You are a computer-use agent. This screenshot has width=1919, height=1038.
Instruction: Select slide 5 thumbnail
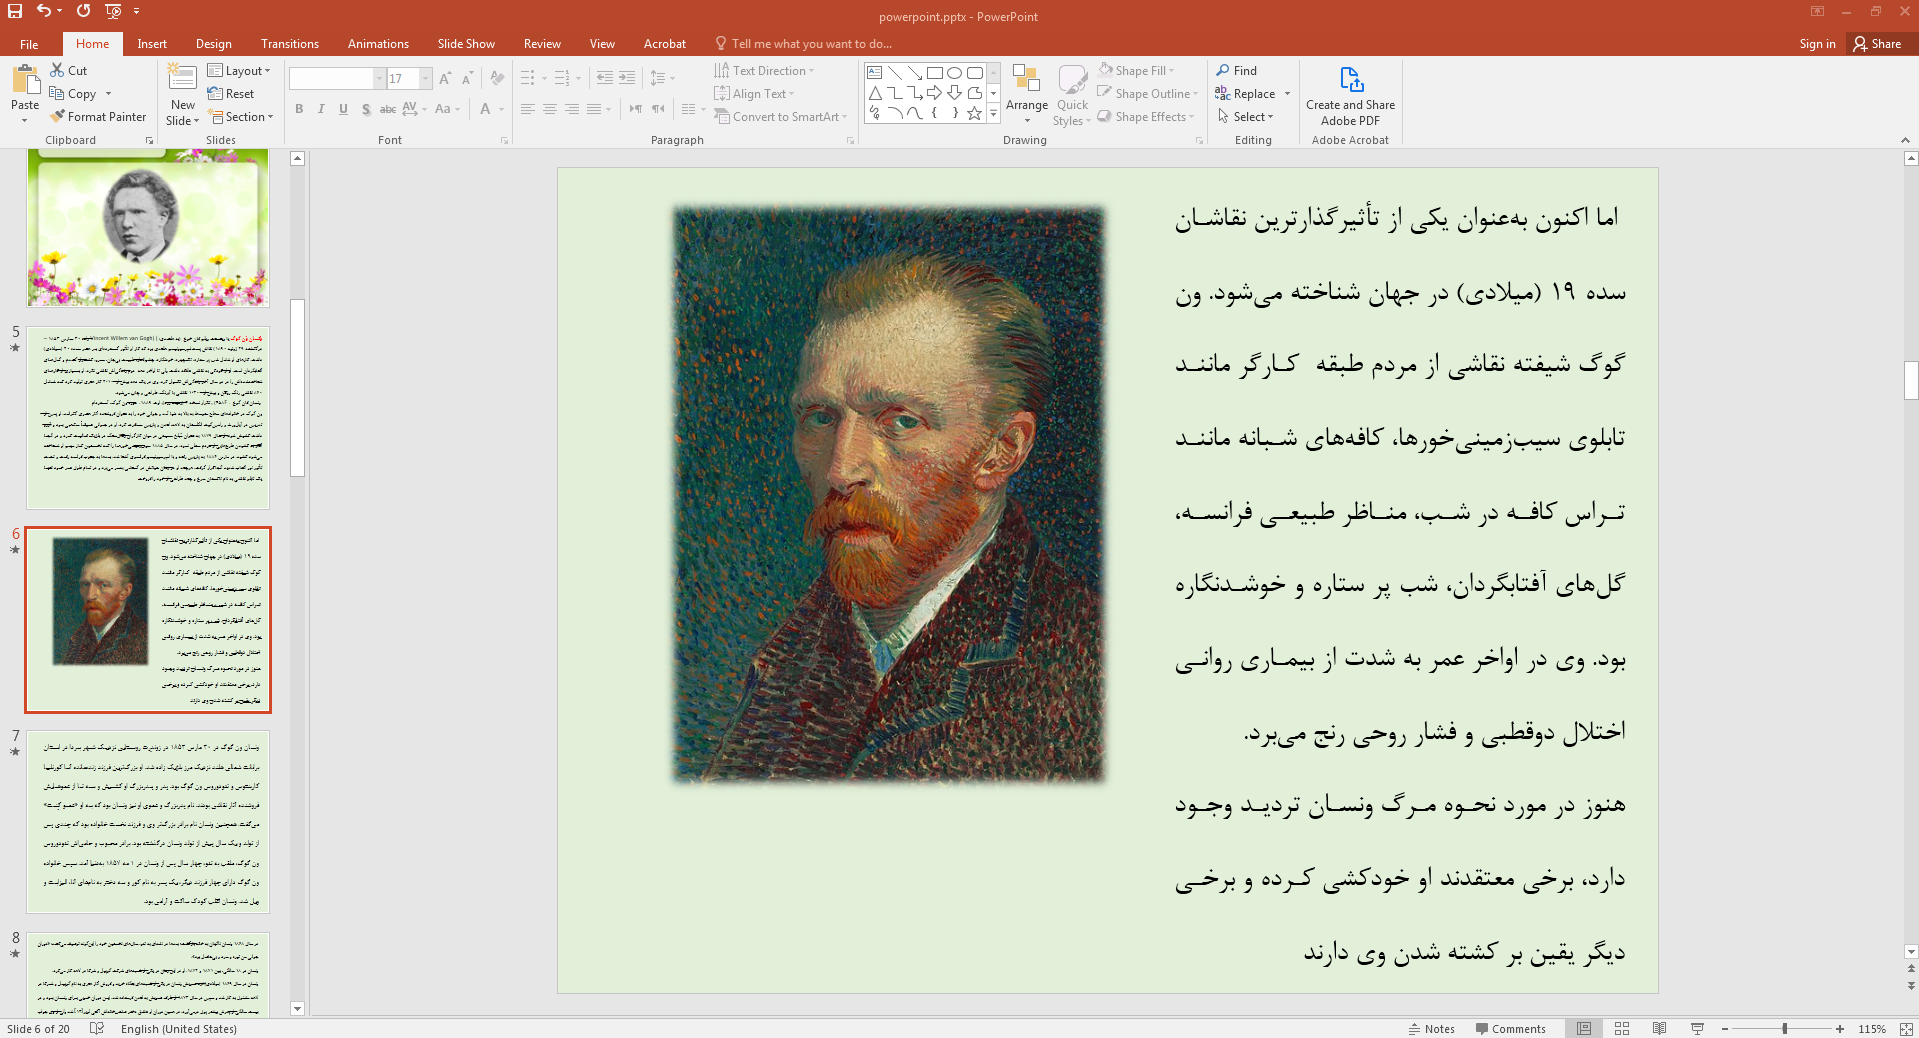[x=148, y=417]
